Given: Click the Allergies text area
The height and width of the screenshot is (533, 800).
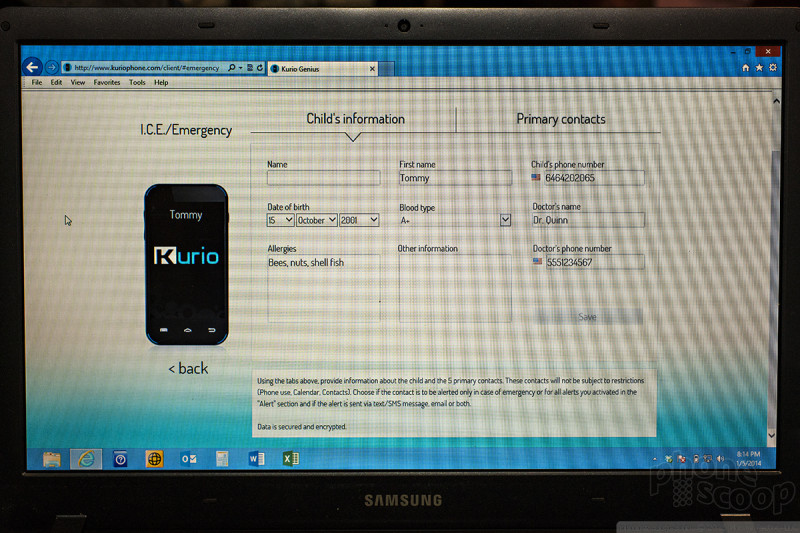Looking at the screenshot, I should pyautogui.click(x=323, y=288).
